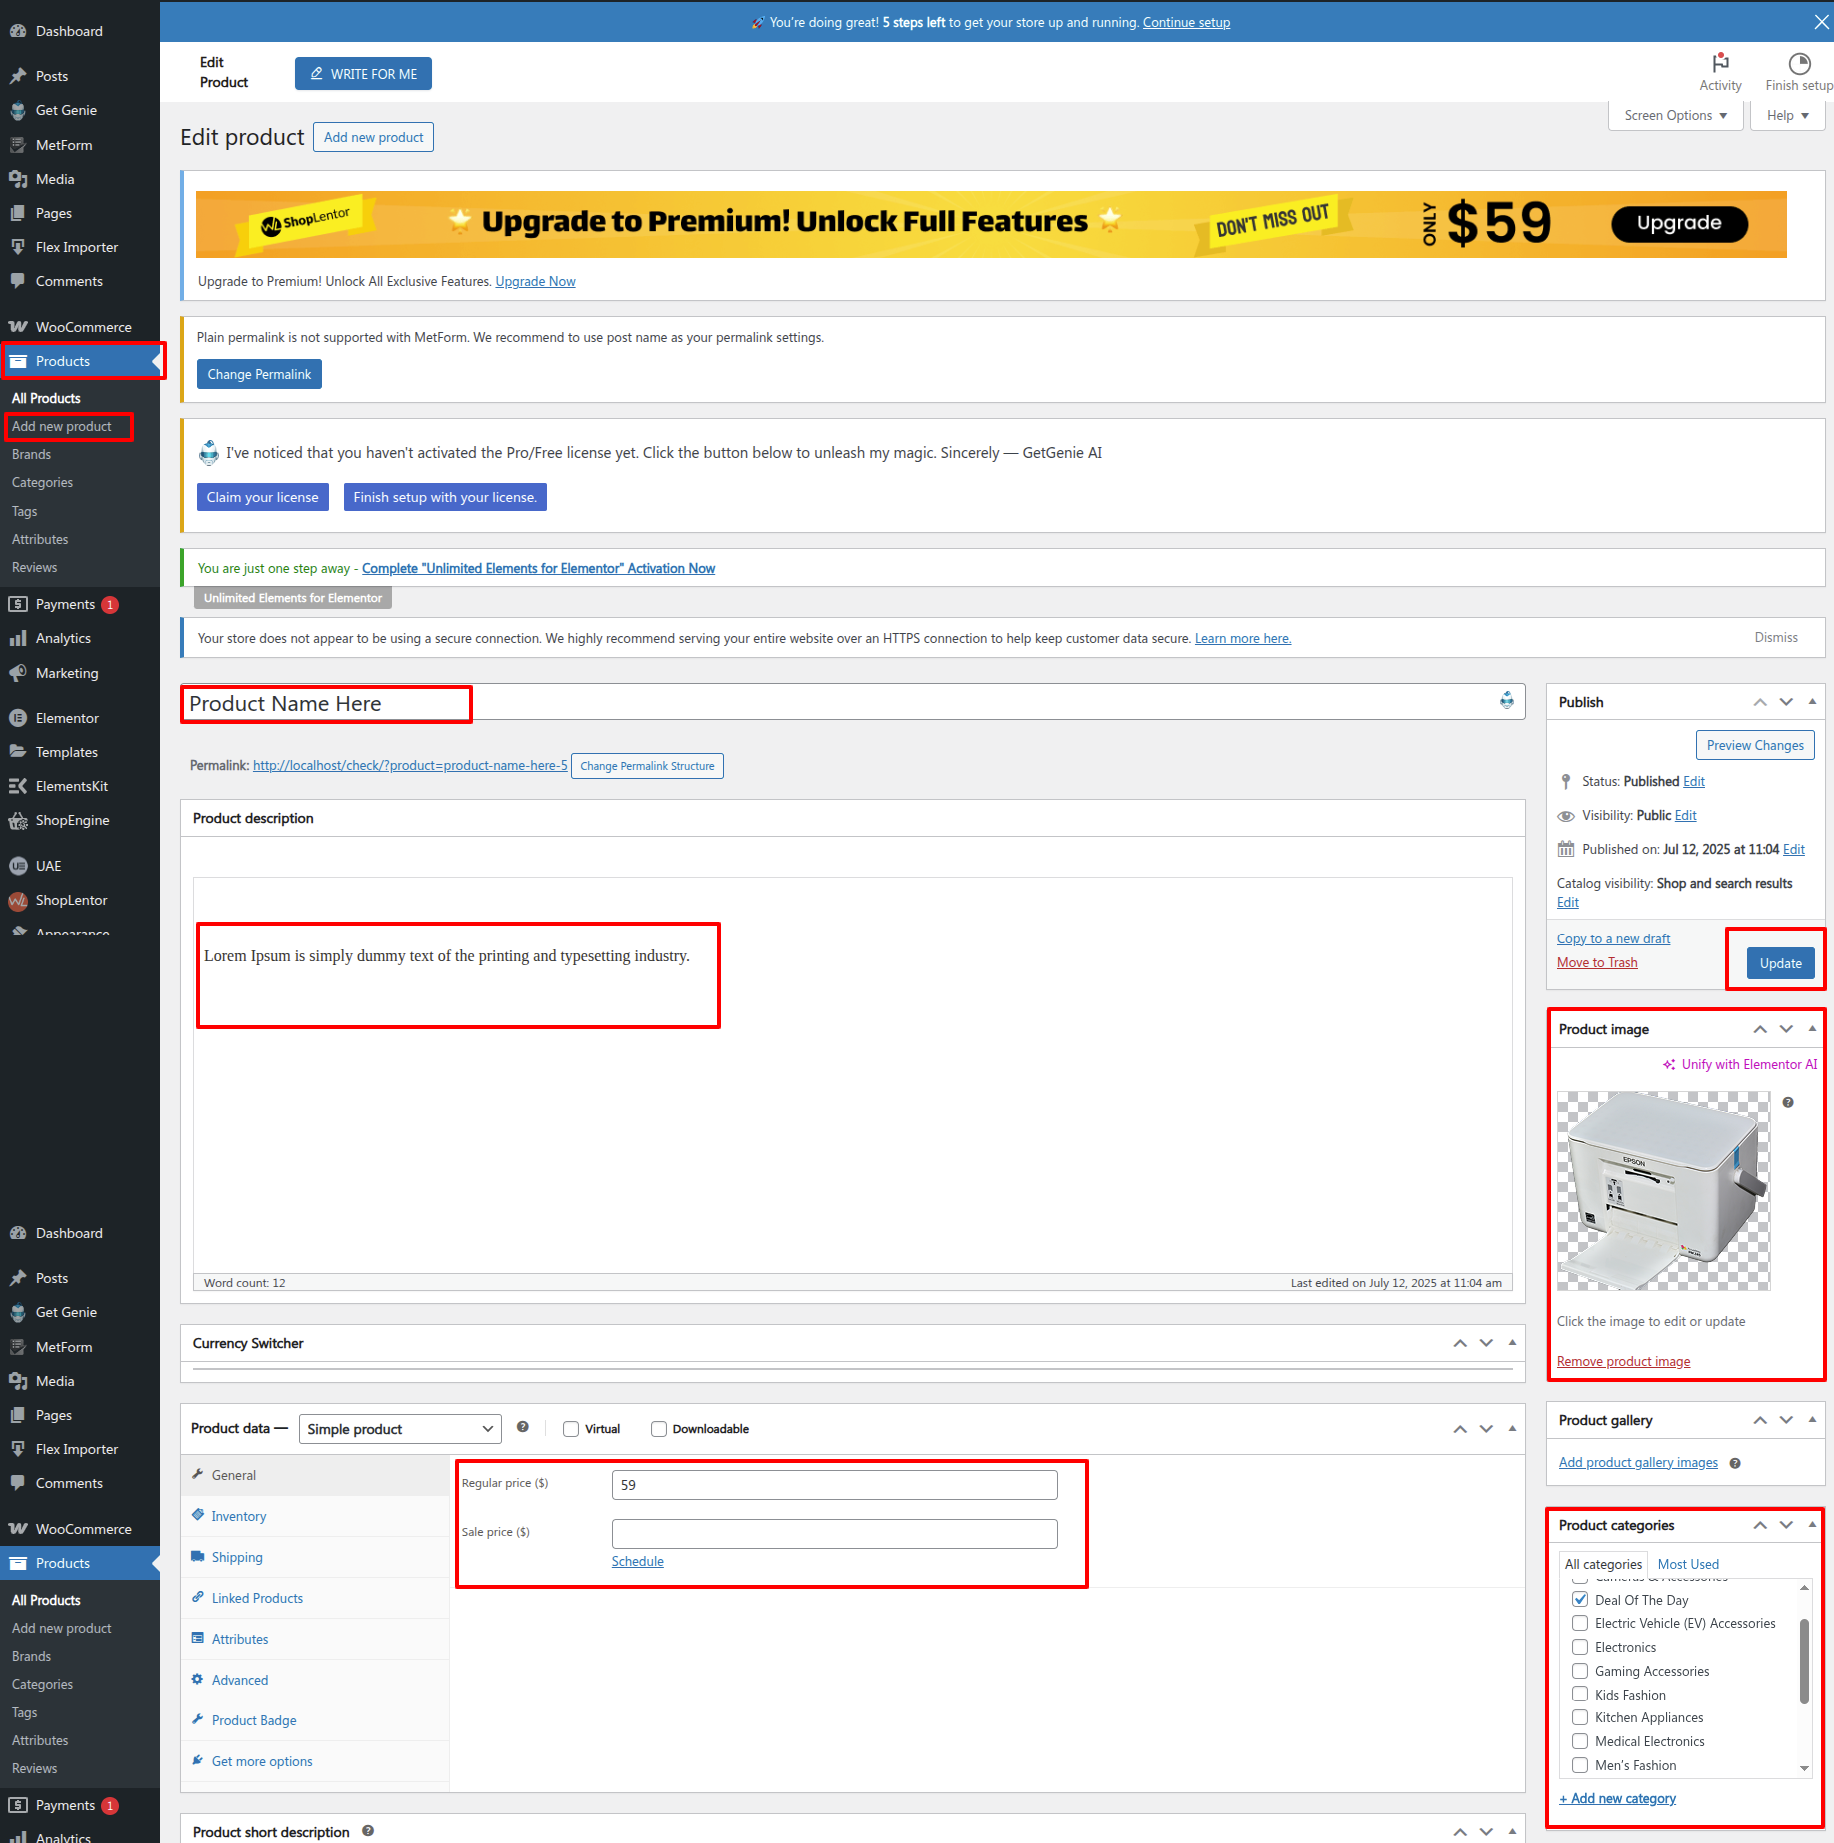Open the ShopEngine sidebar icon

[x=18, y=820]
